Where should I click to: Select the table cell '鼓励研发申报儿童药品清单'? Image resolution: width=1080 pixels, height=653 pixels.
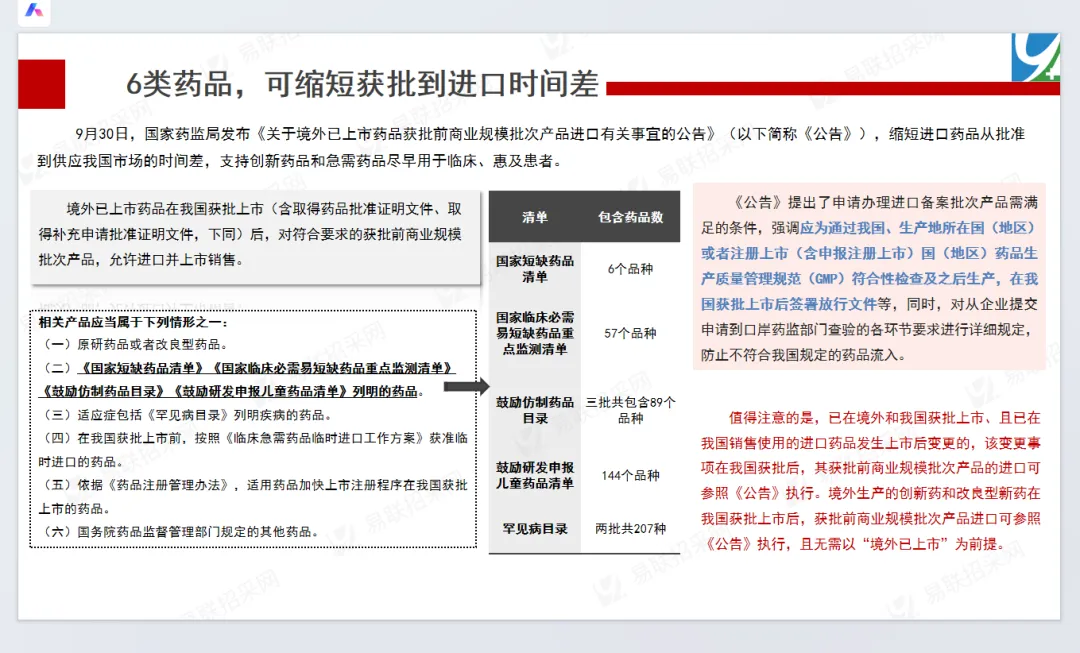pos(534,475)
